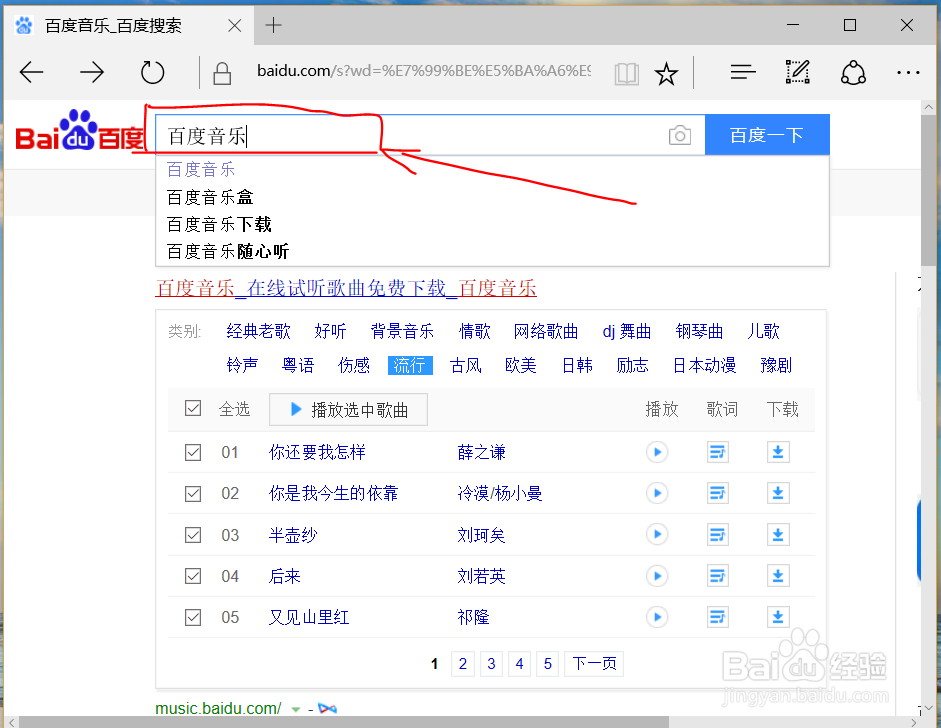Go to results page 2
Viewport: 941px width, 728px height.
coord(463,664)
